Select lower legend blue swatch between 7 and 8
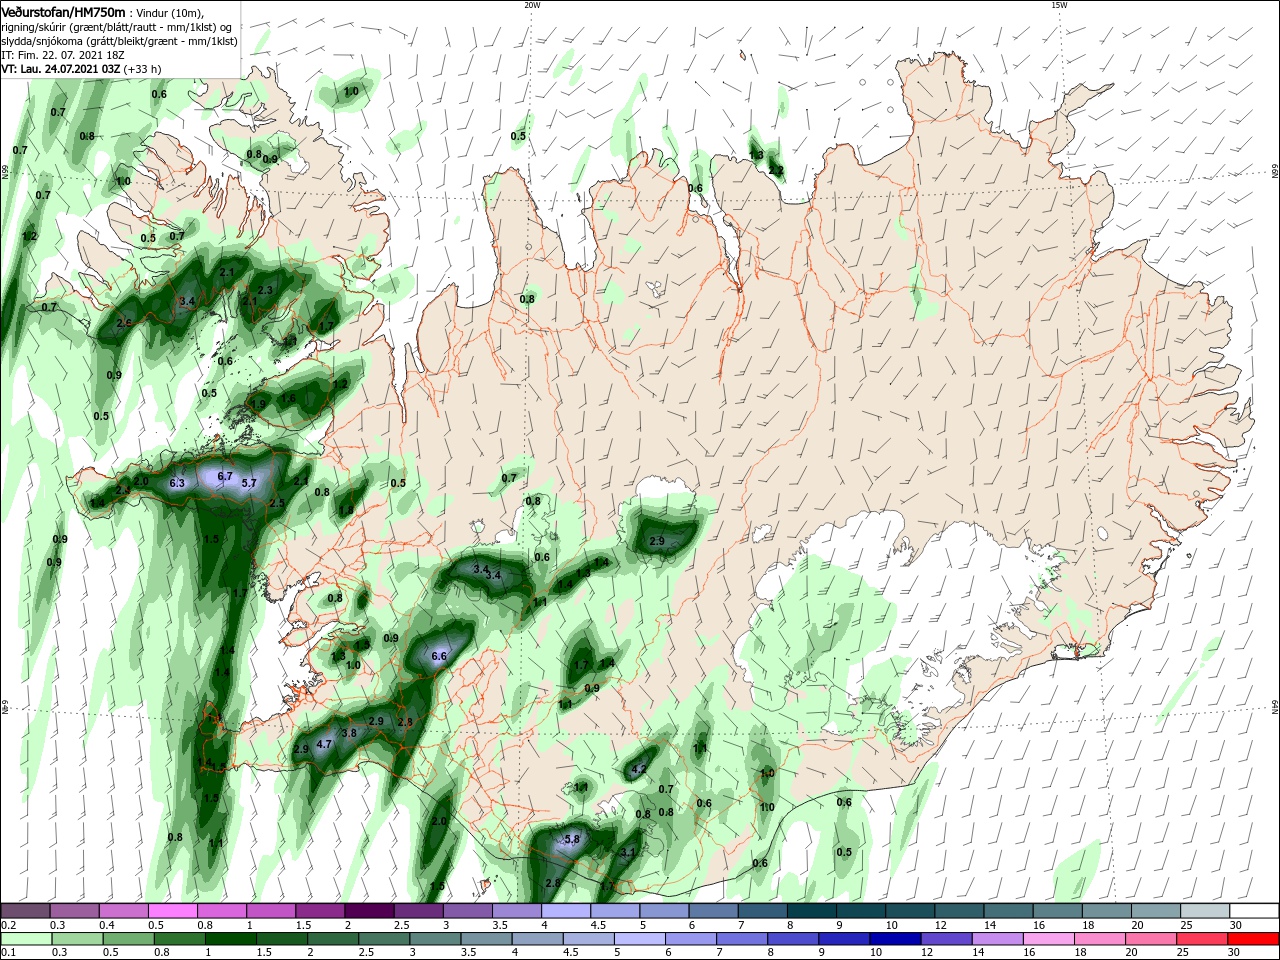 tap(743, 938)
